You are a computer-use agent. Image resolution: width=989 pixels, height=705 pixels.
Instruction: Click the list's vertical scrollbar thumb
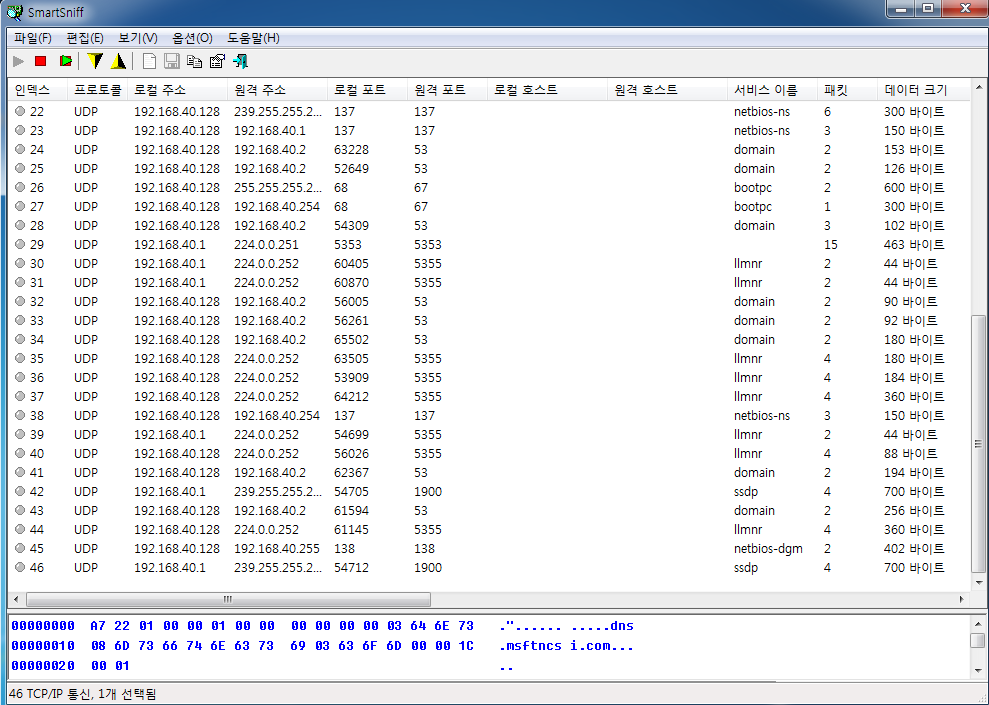click(x=978, y=443)
